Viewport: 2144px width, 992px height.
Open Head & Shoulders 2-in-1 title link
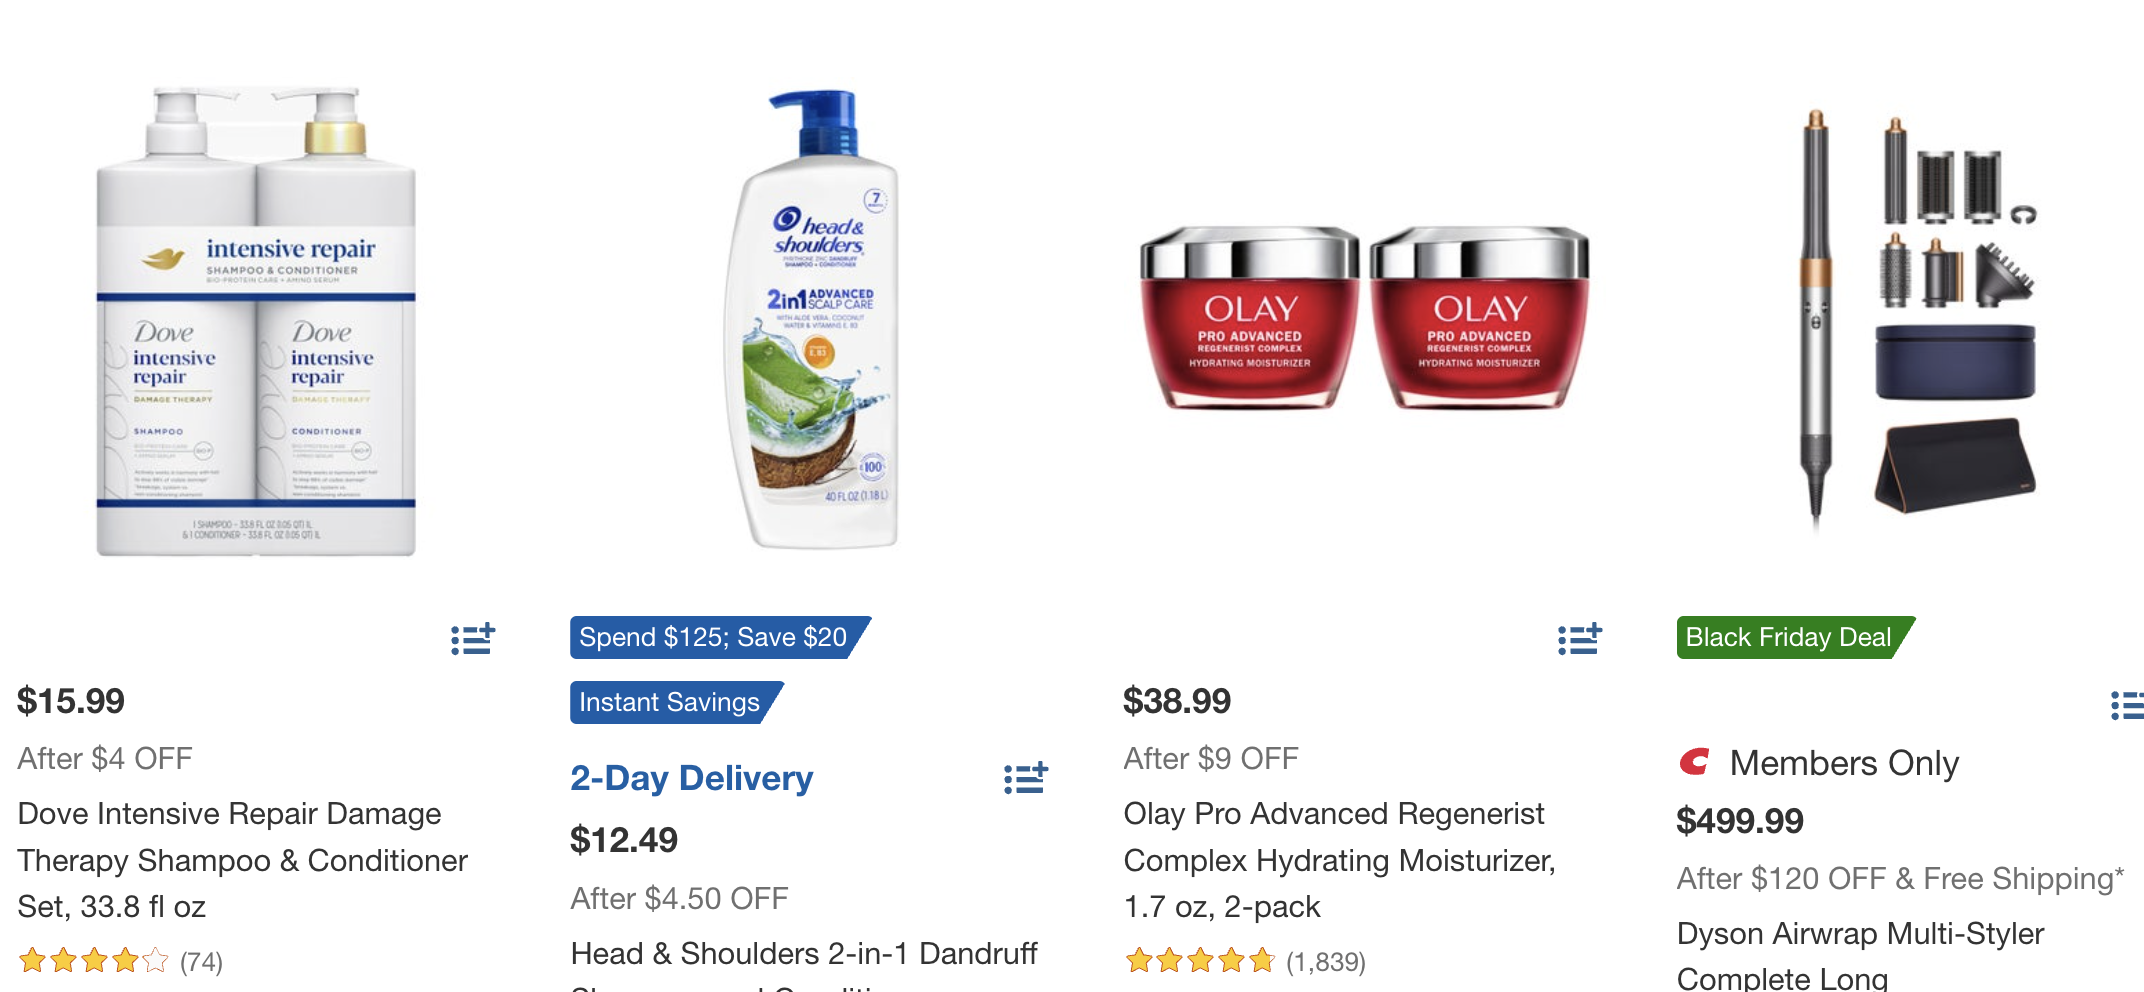tap(804, 954)
